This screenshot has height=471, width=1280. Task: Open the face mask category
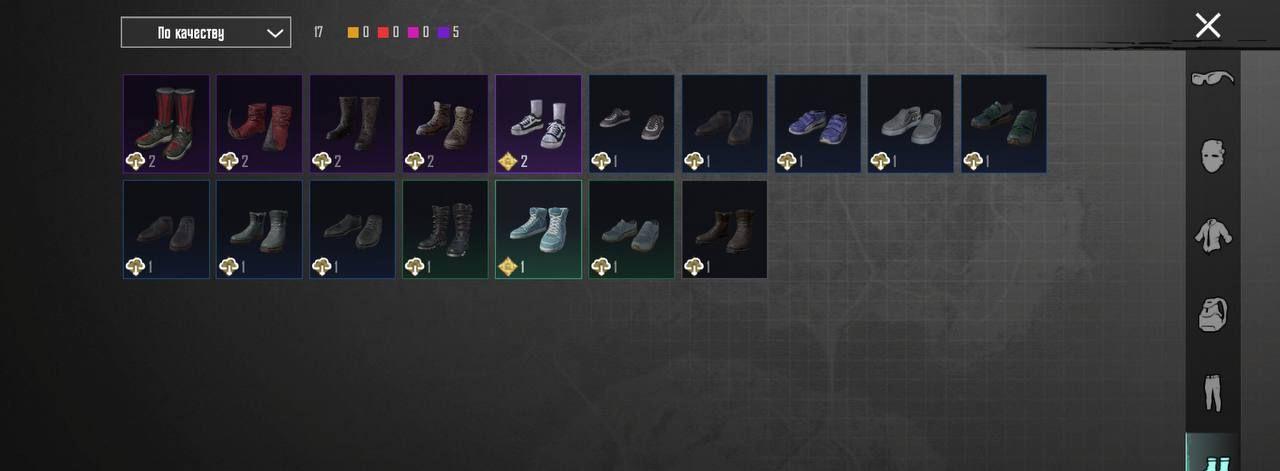(x=1212, y=156)
